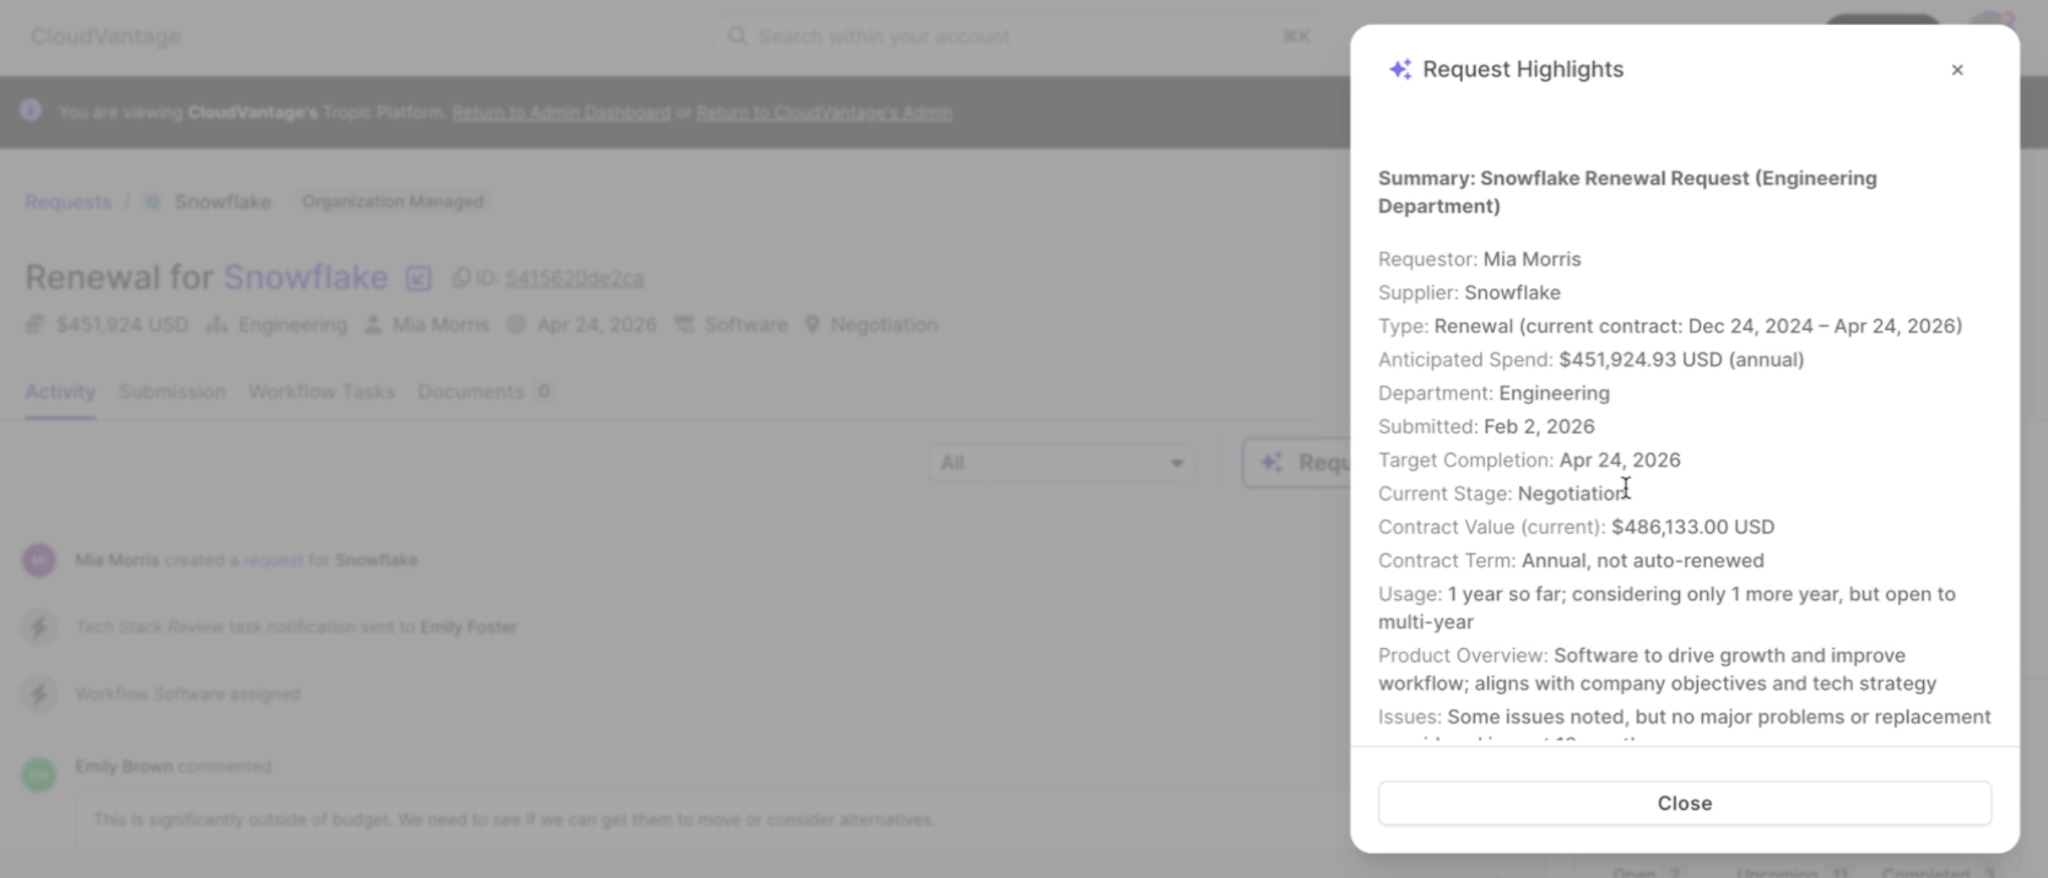Focus the Search within your account field
The image size is (2048, 878).
pyautogui.click(x=1020, y=37)
